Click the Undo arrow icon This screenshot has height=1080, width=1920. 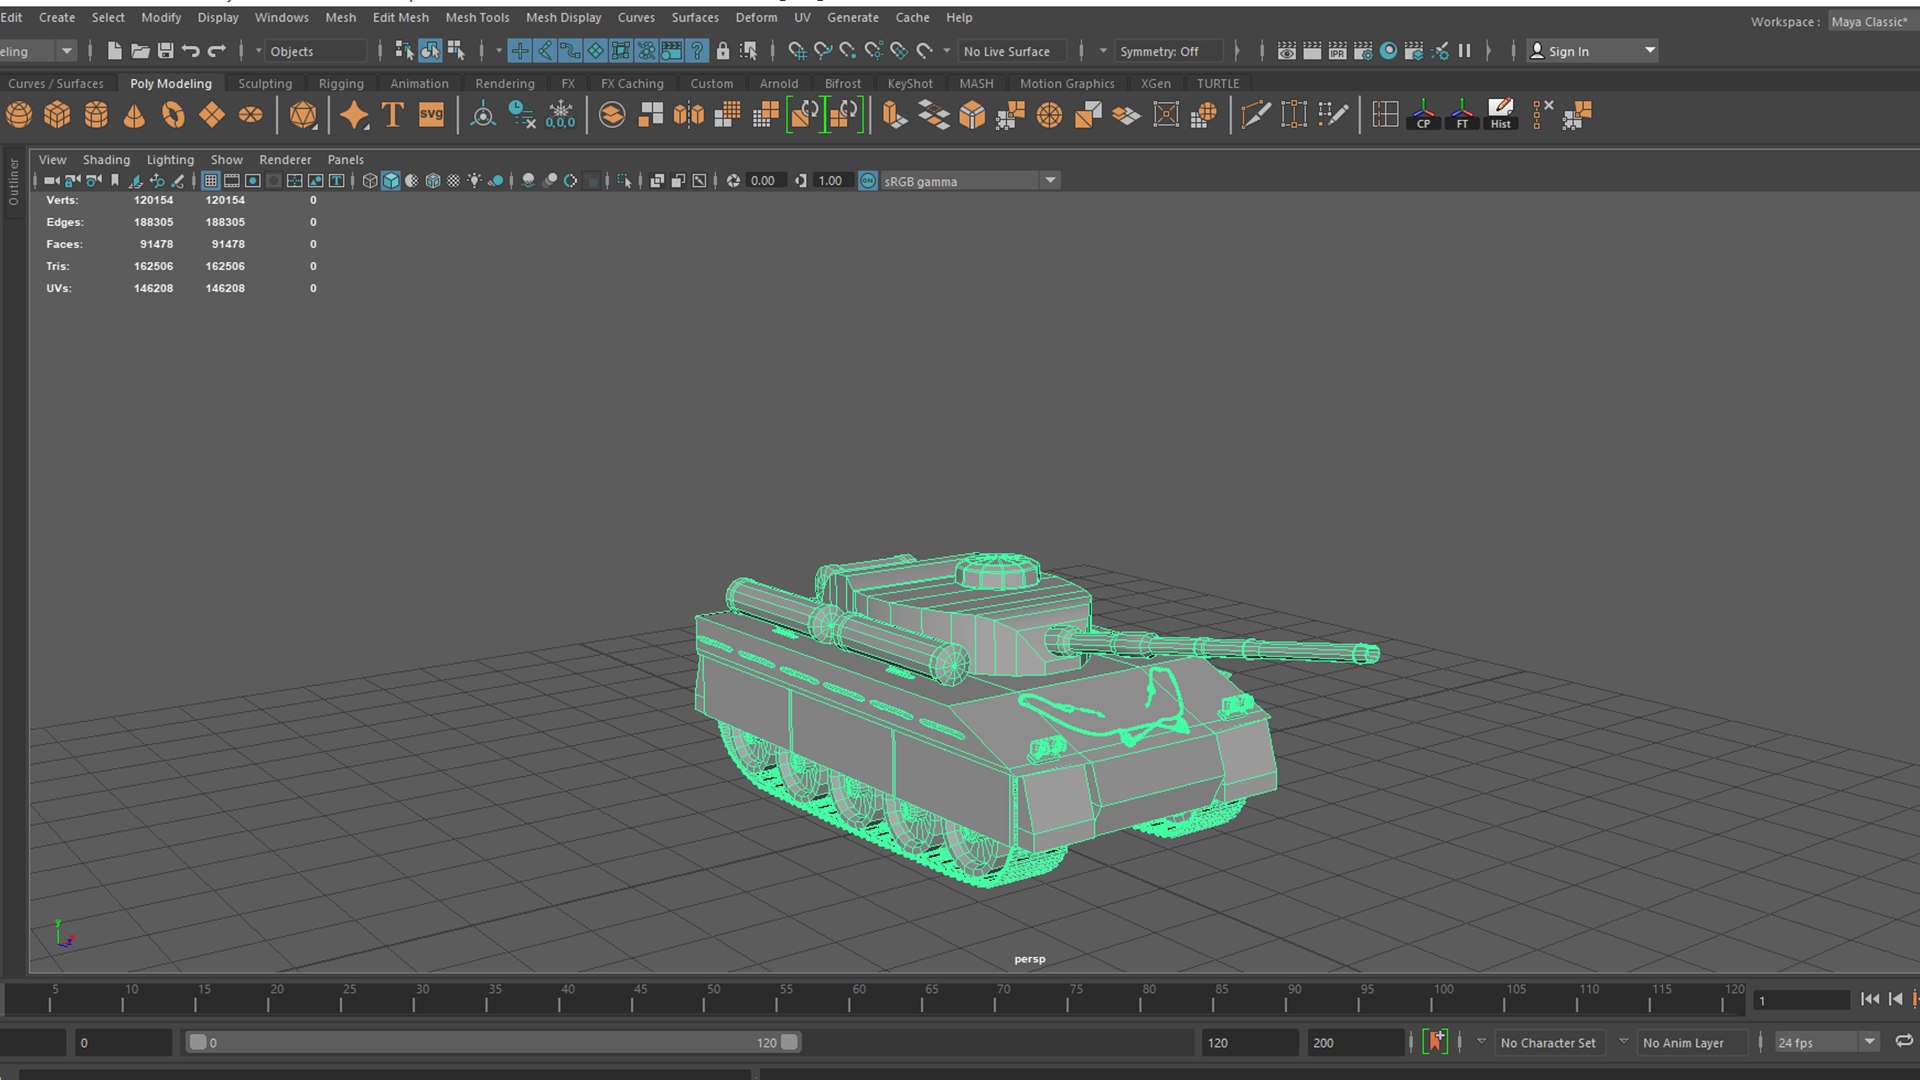pyautogui.click(x=190, y=51)
